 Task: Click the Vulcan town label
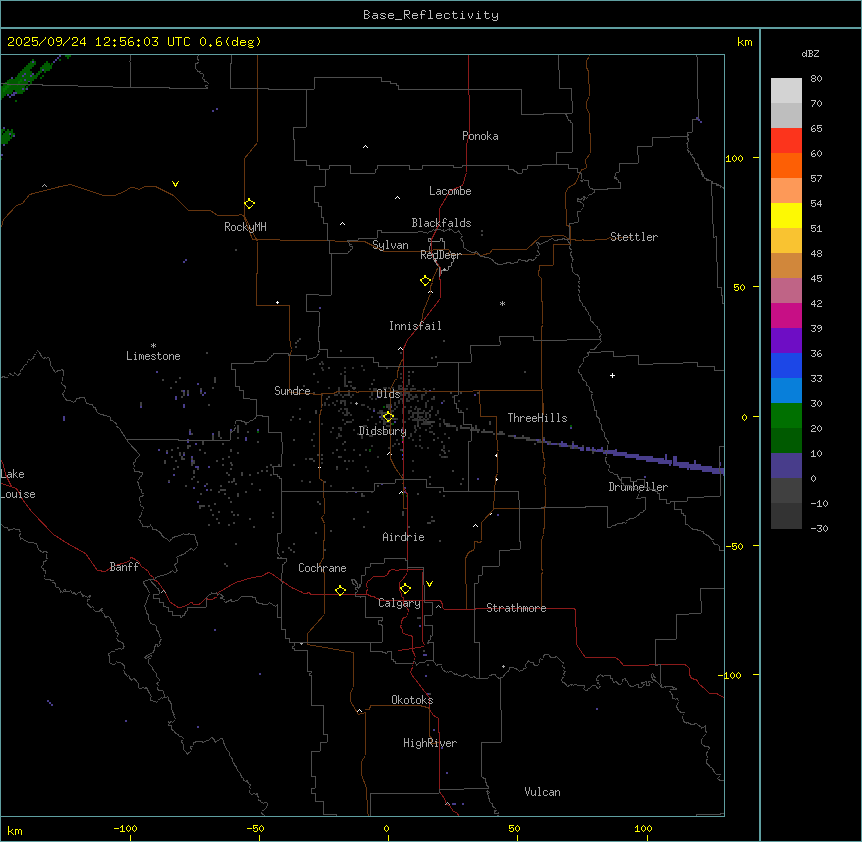click(542, 792)
